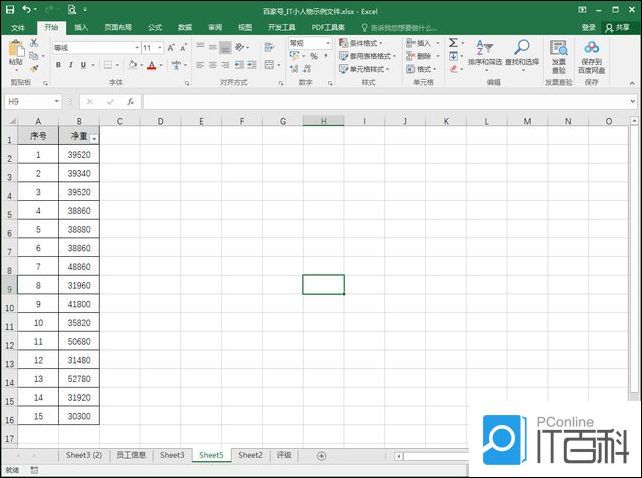Click the Orientation text angle icon

[x=240, y=47]
